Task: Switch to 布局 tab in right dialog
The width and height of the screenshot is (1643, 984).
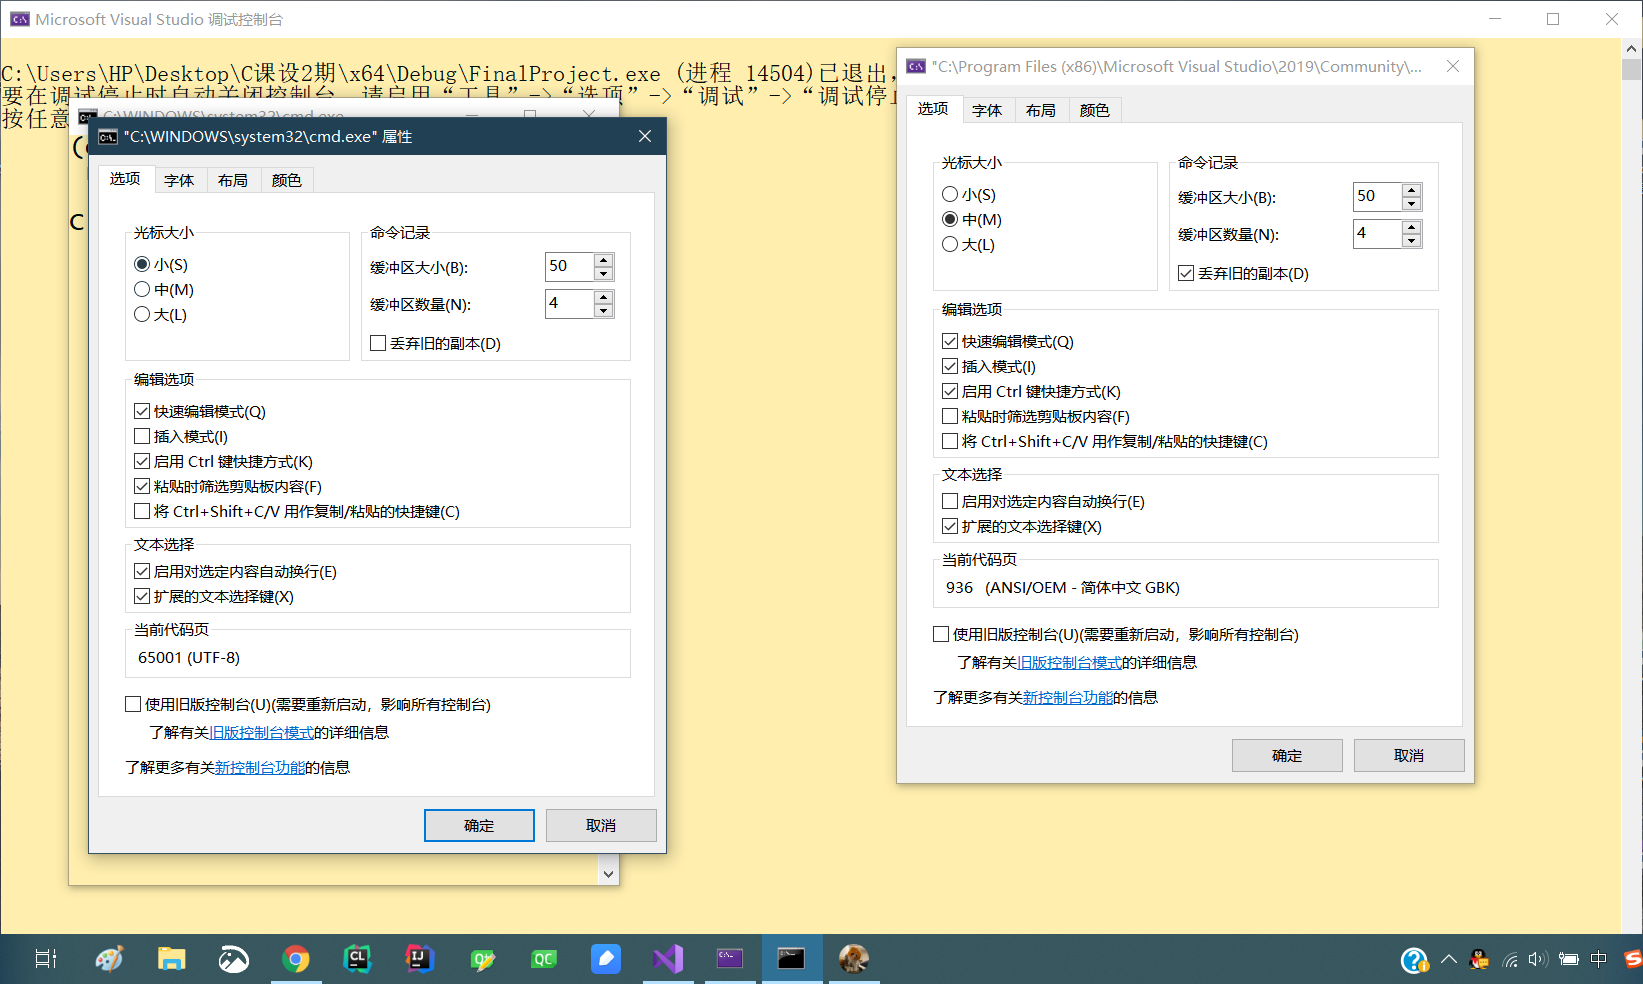Action: 1041,110
